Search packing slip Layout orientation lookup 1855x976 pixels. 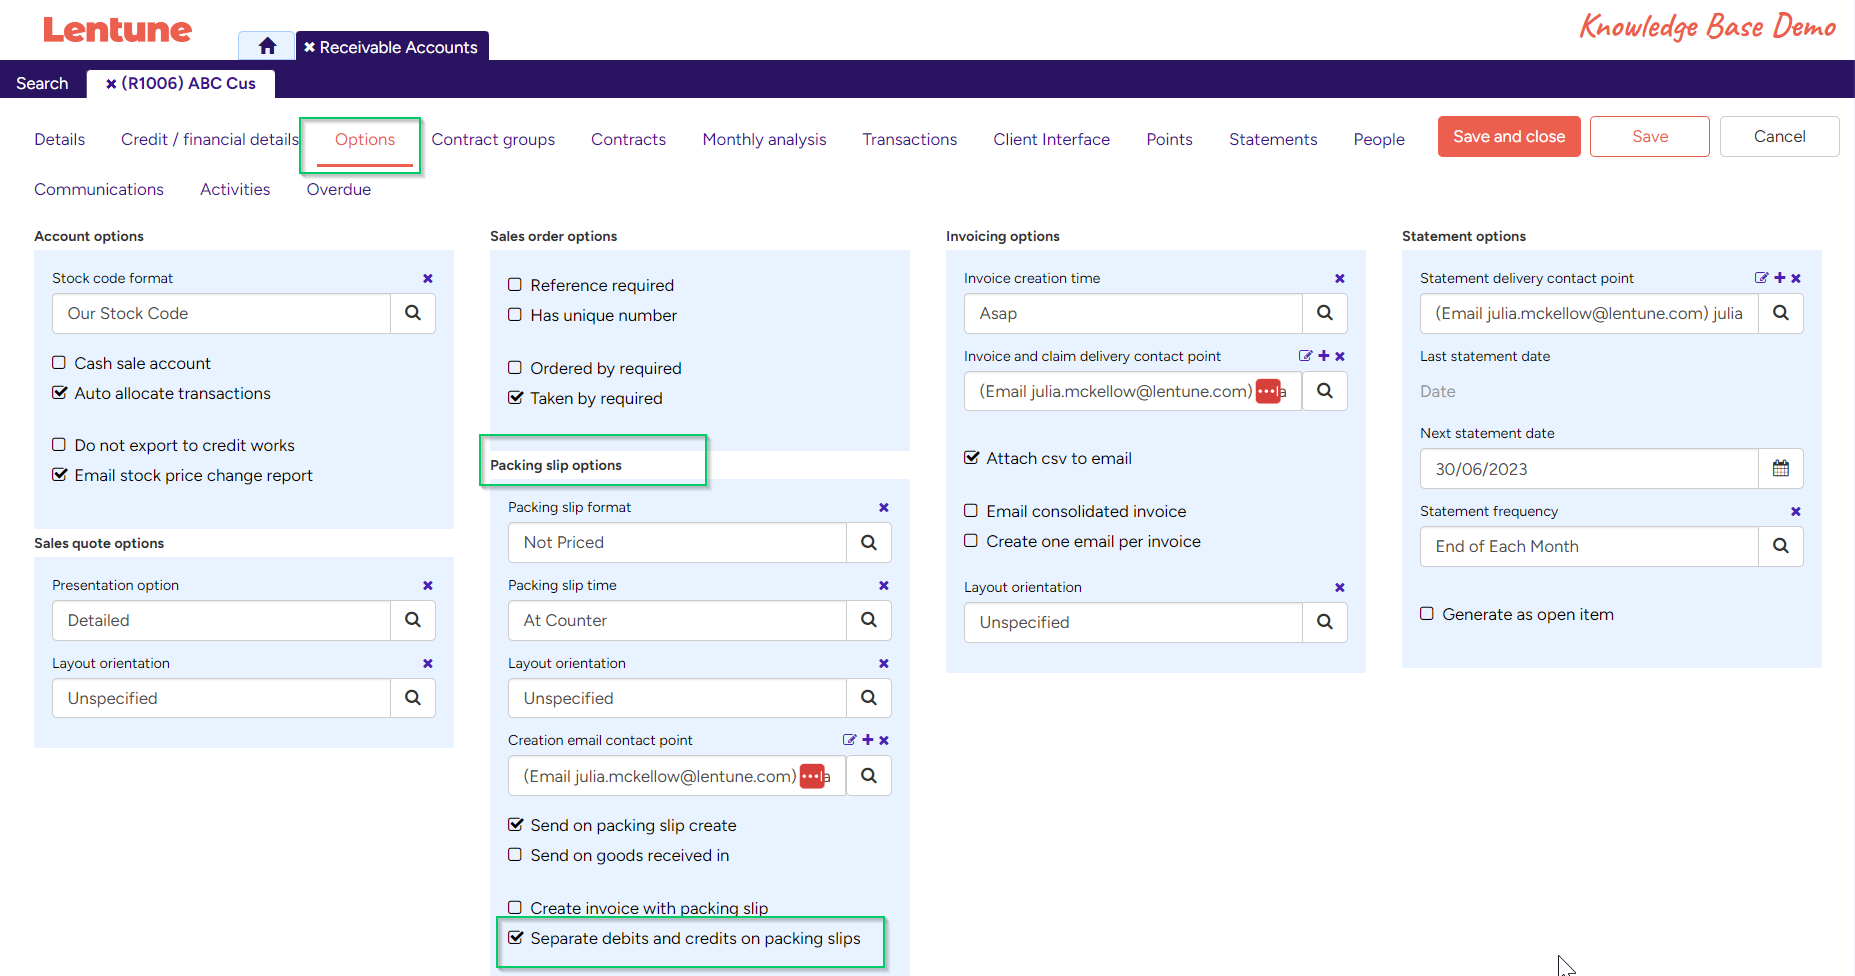[x=869, y=698]
